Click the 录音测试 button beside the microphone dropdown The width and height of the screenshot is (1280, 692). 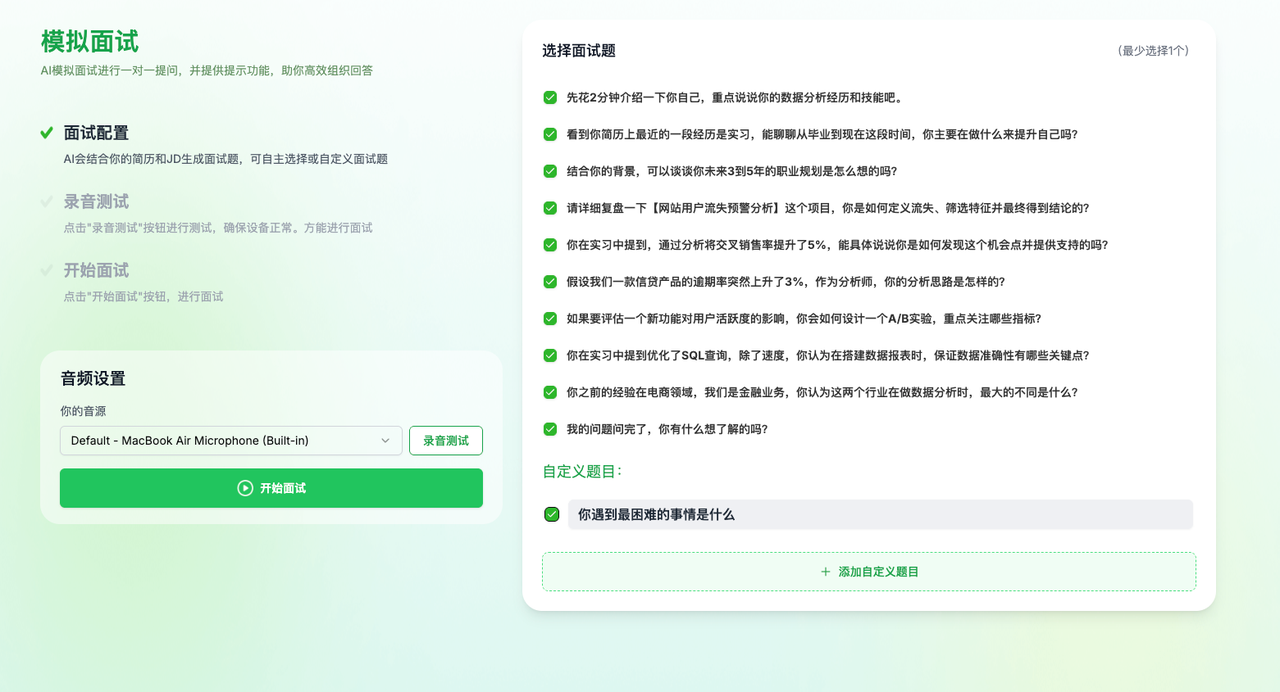click(445, 440)
